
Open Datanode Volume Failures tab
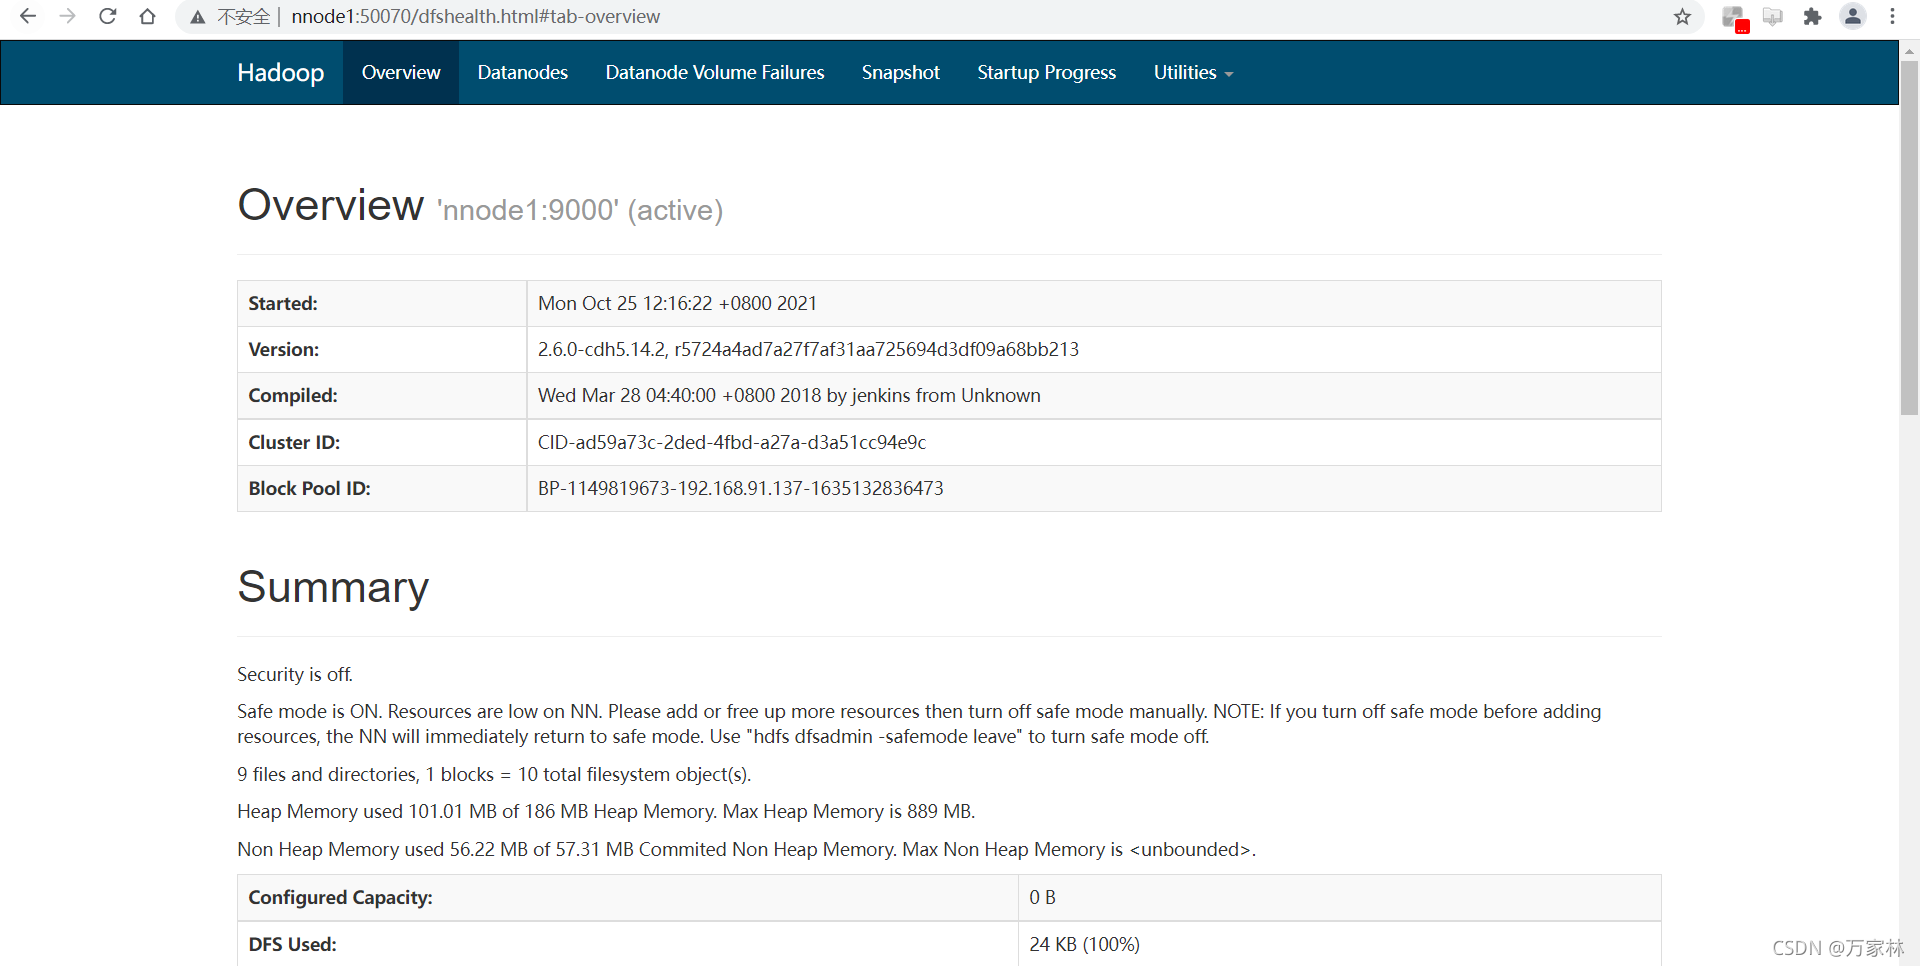pos(715,73)
